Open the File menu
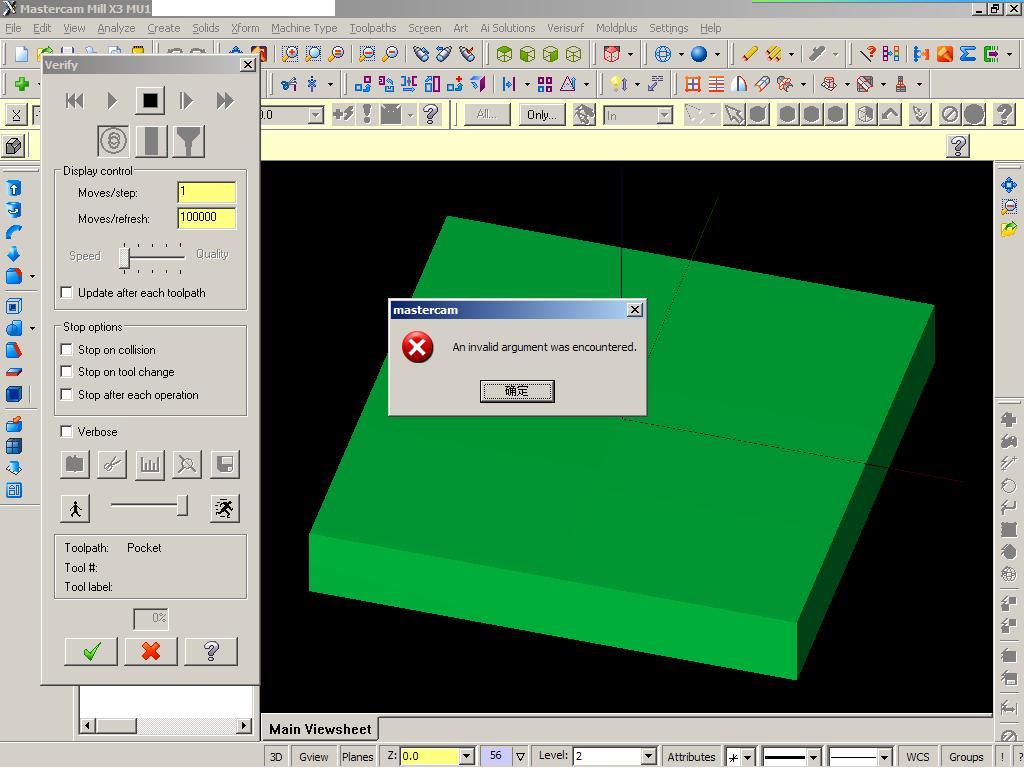 (13, 28)
